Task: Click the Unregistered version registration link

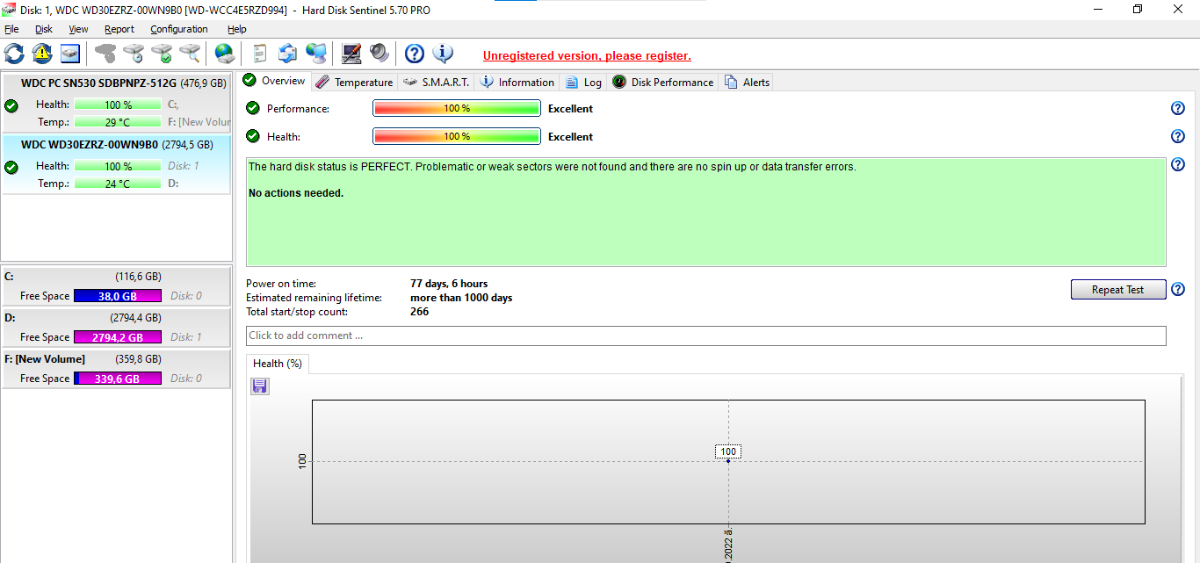Action: coord(586,56)
